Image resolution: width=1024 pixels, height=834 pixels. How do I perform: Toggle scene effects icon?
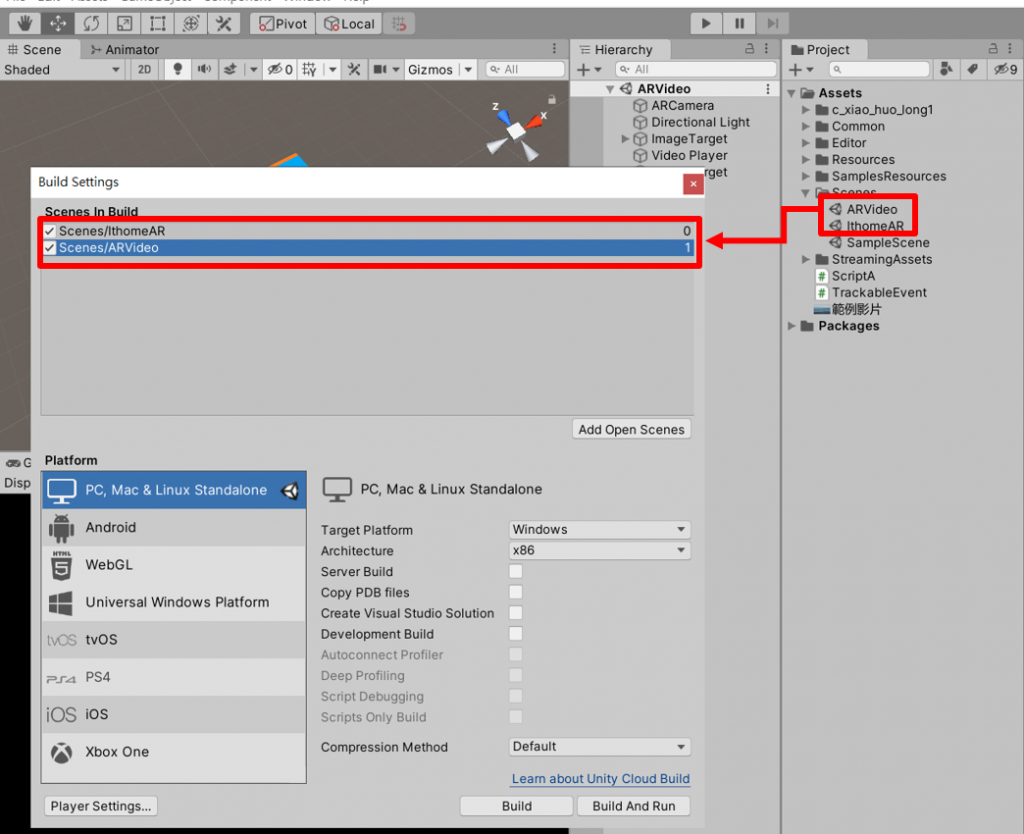pos(231,69)
